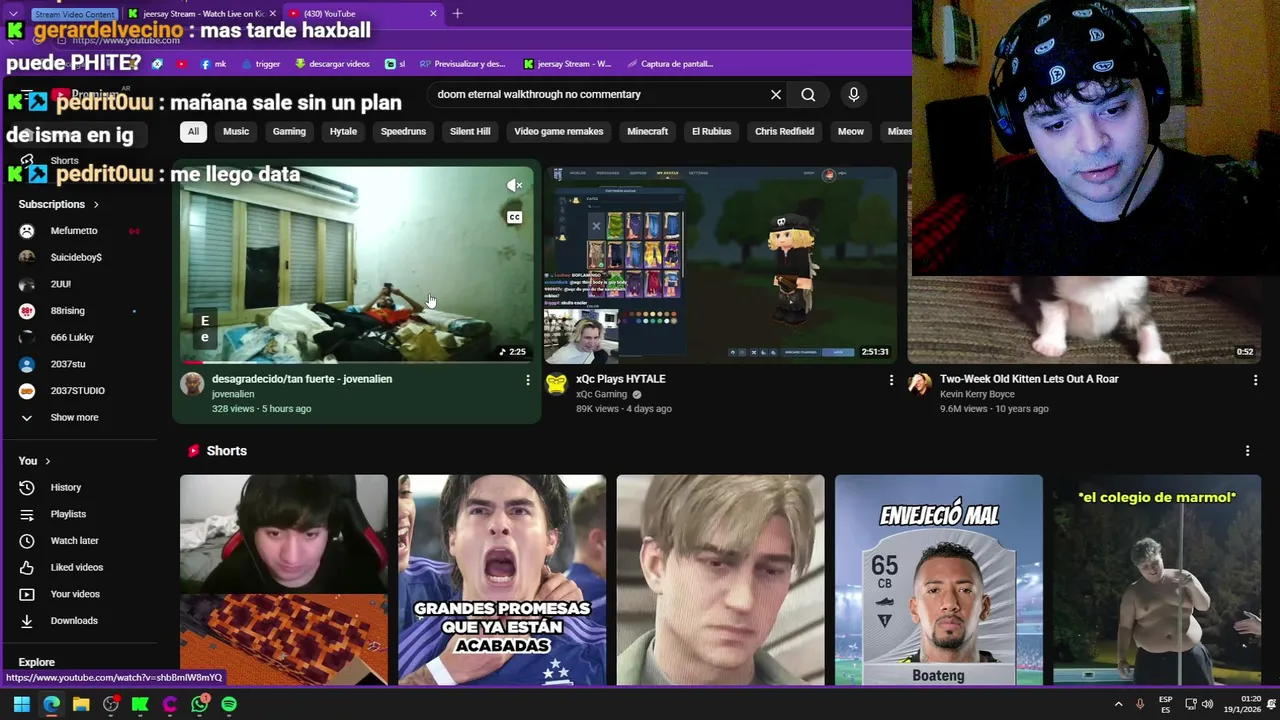Show hidden system tray icons
Viewport: 1280px width, 720px height.
coord(1118,704)
